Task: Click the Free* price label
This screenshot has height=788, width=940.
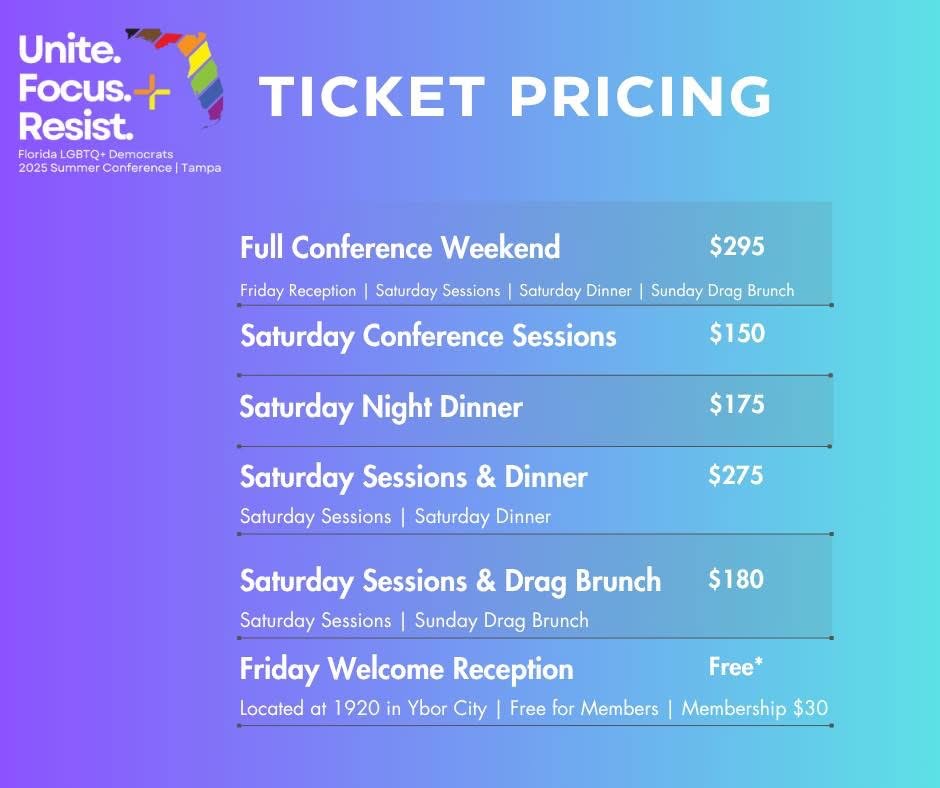Action: point(736,666)
